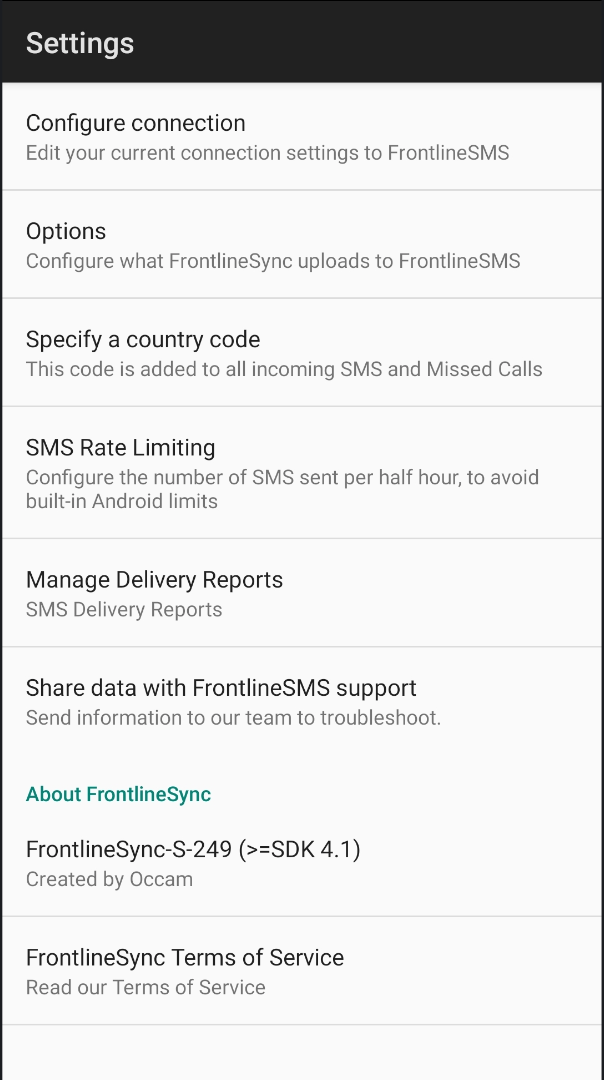604x1080 pixels.
Task: Tap the 'Edit your current connection settings' description
Action: [267, 153]
